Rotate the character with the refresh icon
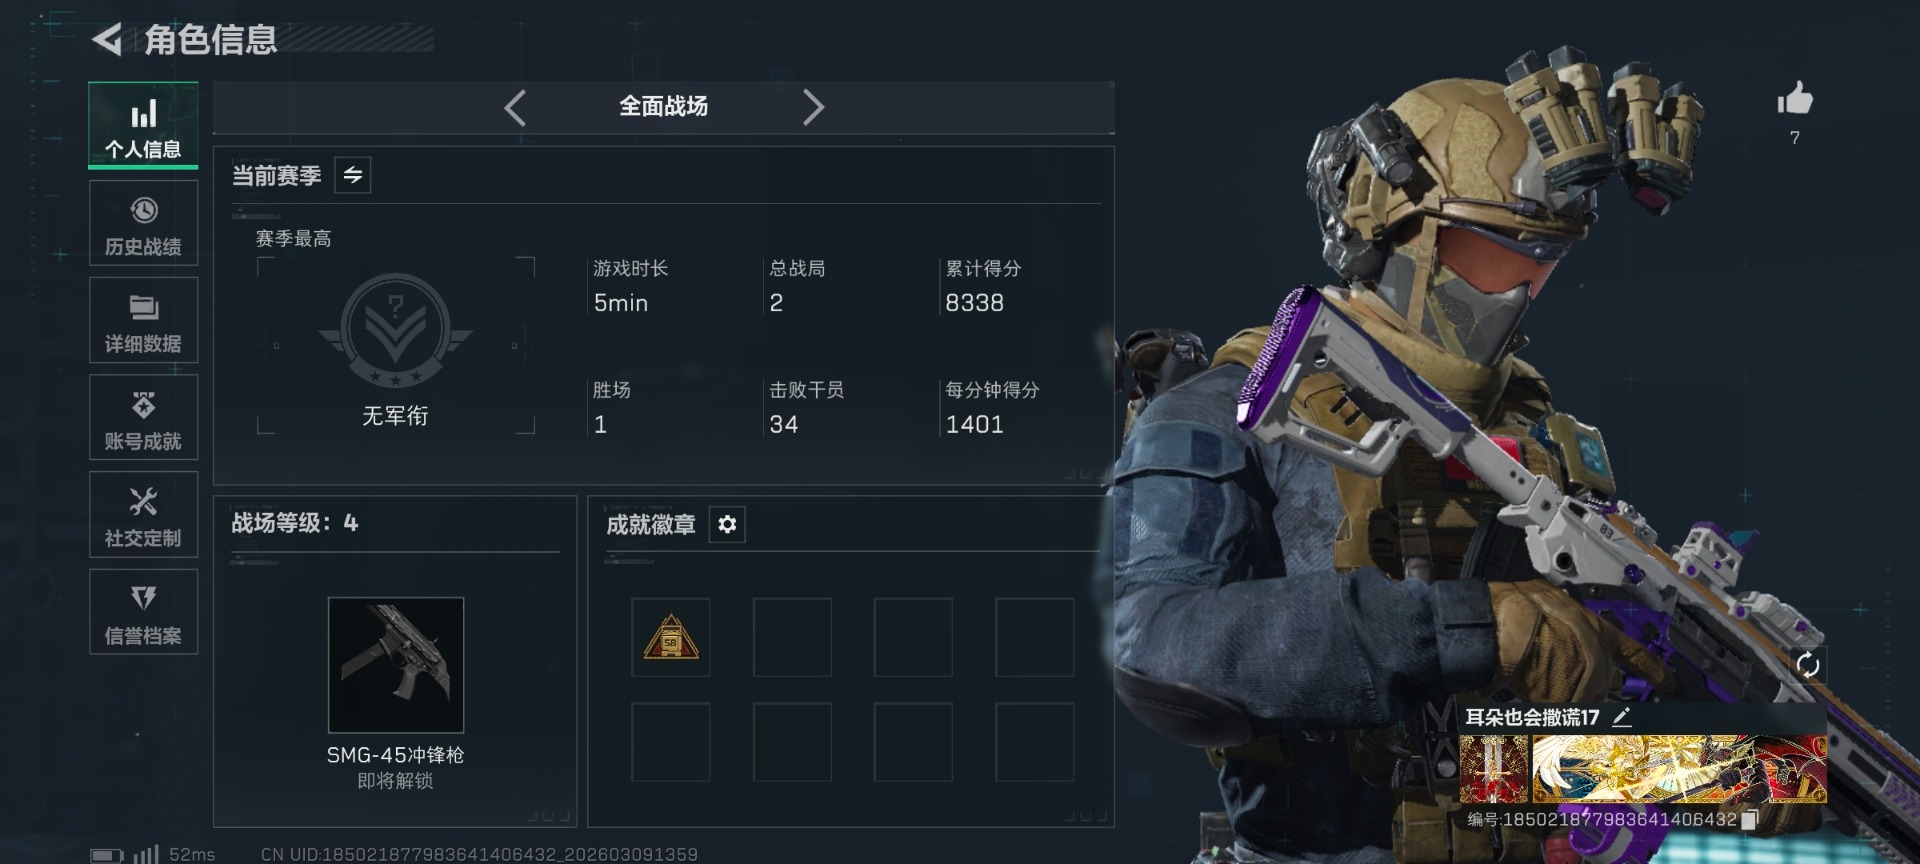This screenshot has height=864, width=1920. pyautogui.click(x=1807, y=665)
